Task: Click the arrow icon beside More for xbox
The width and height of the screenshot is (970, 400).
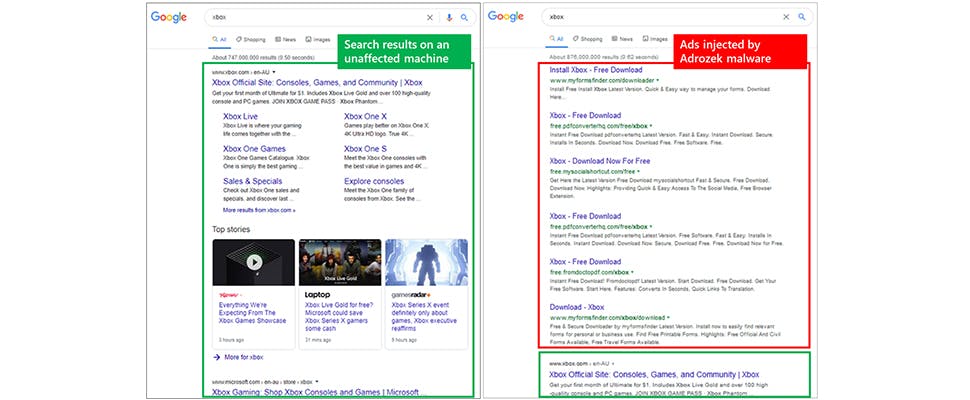Action: [217, 357]
